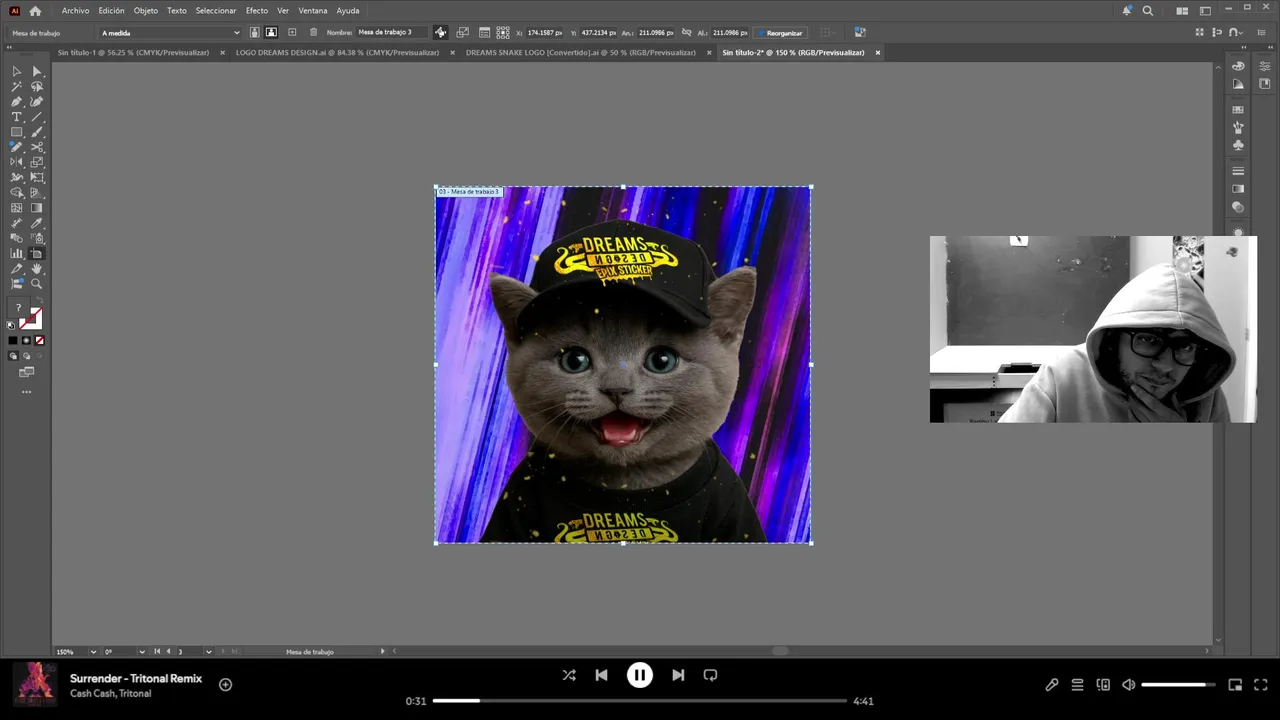Select the Rectangle tool

click(16, 132)
